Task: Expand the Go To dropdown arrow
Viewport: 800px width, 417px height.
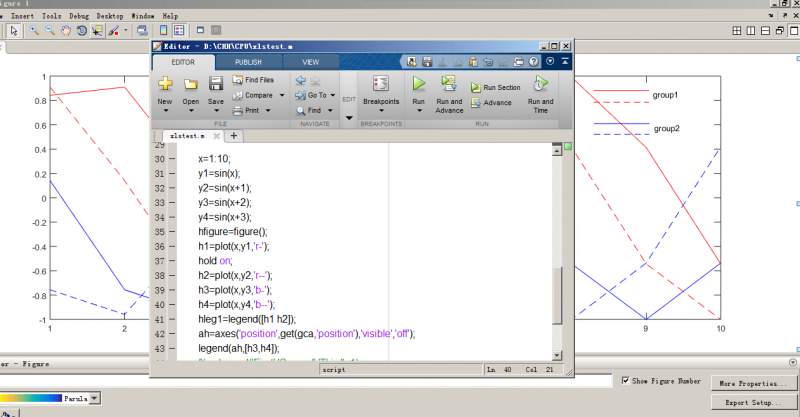Action: [333, 95]
